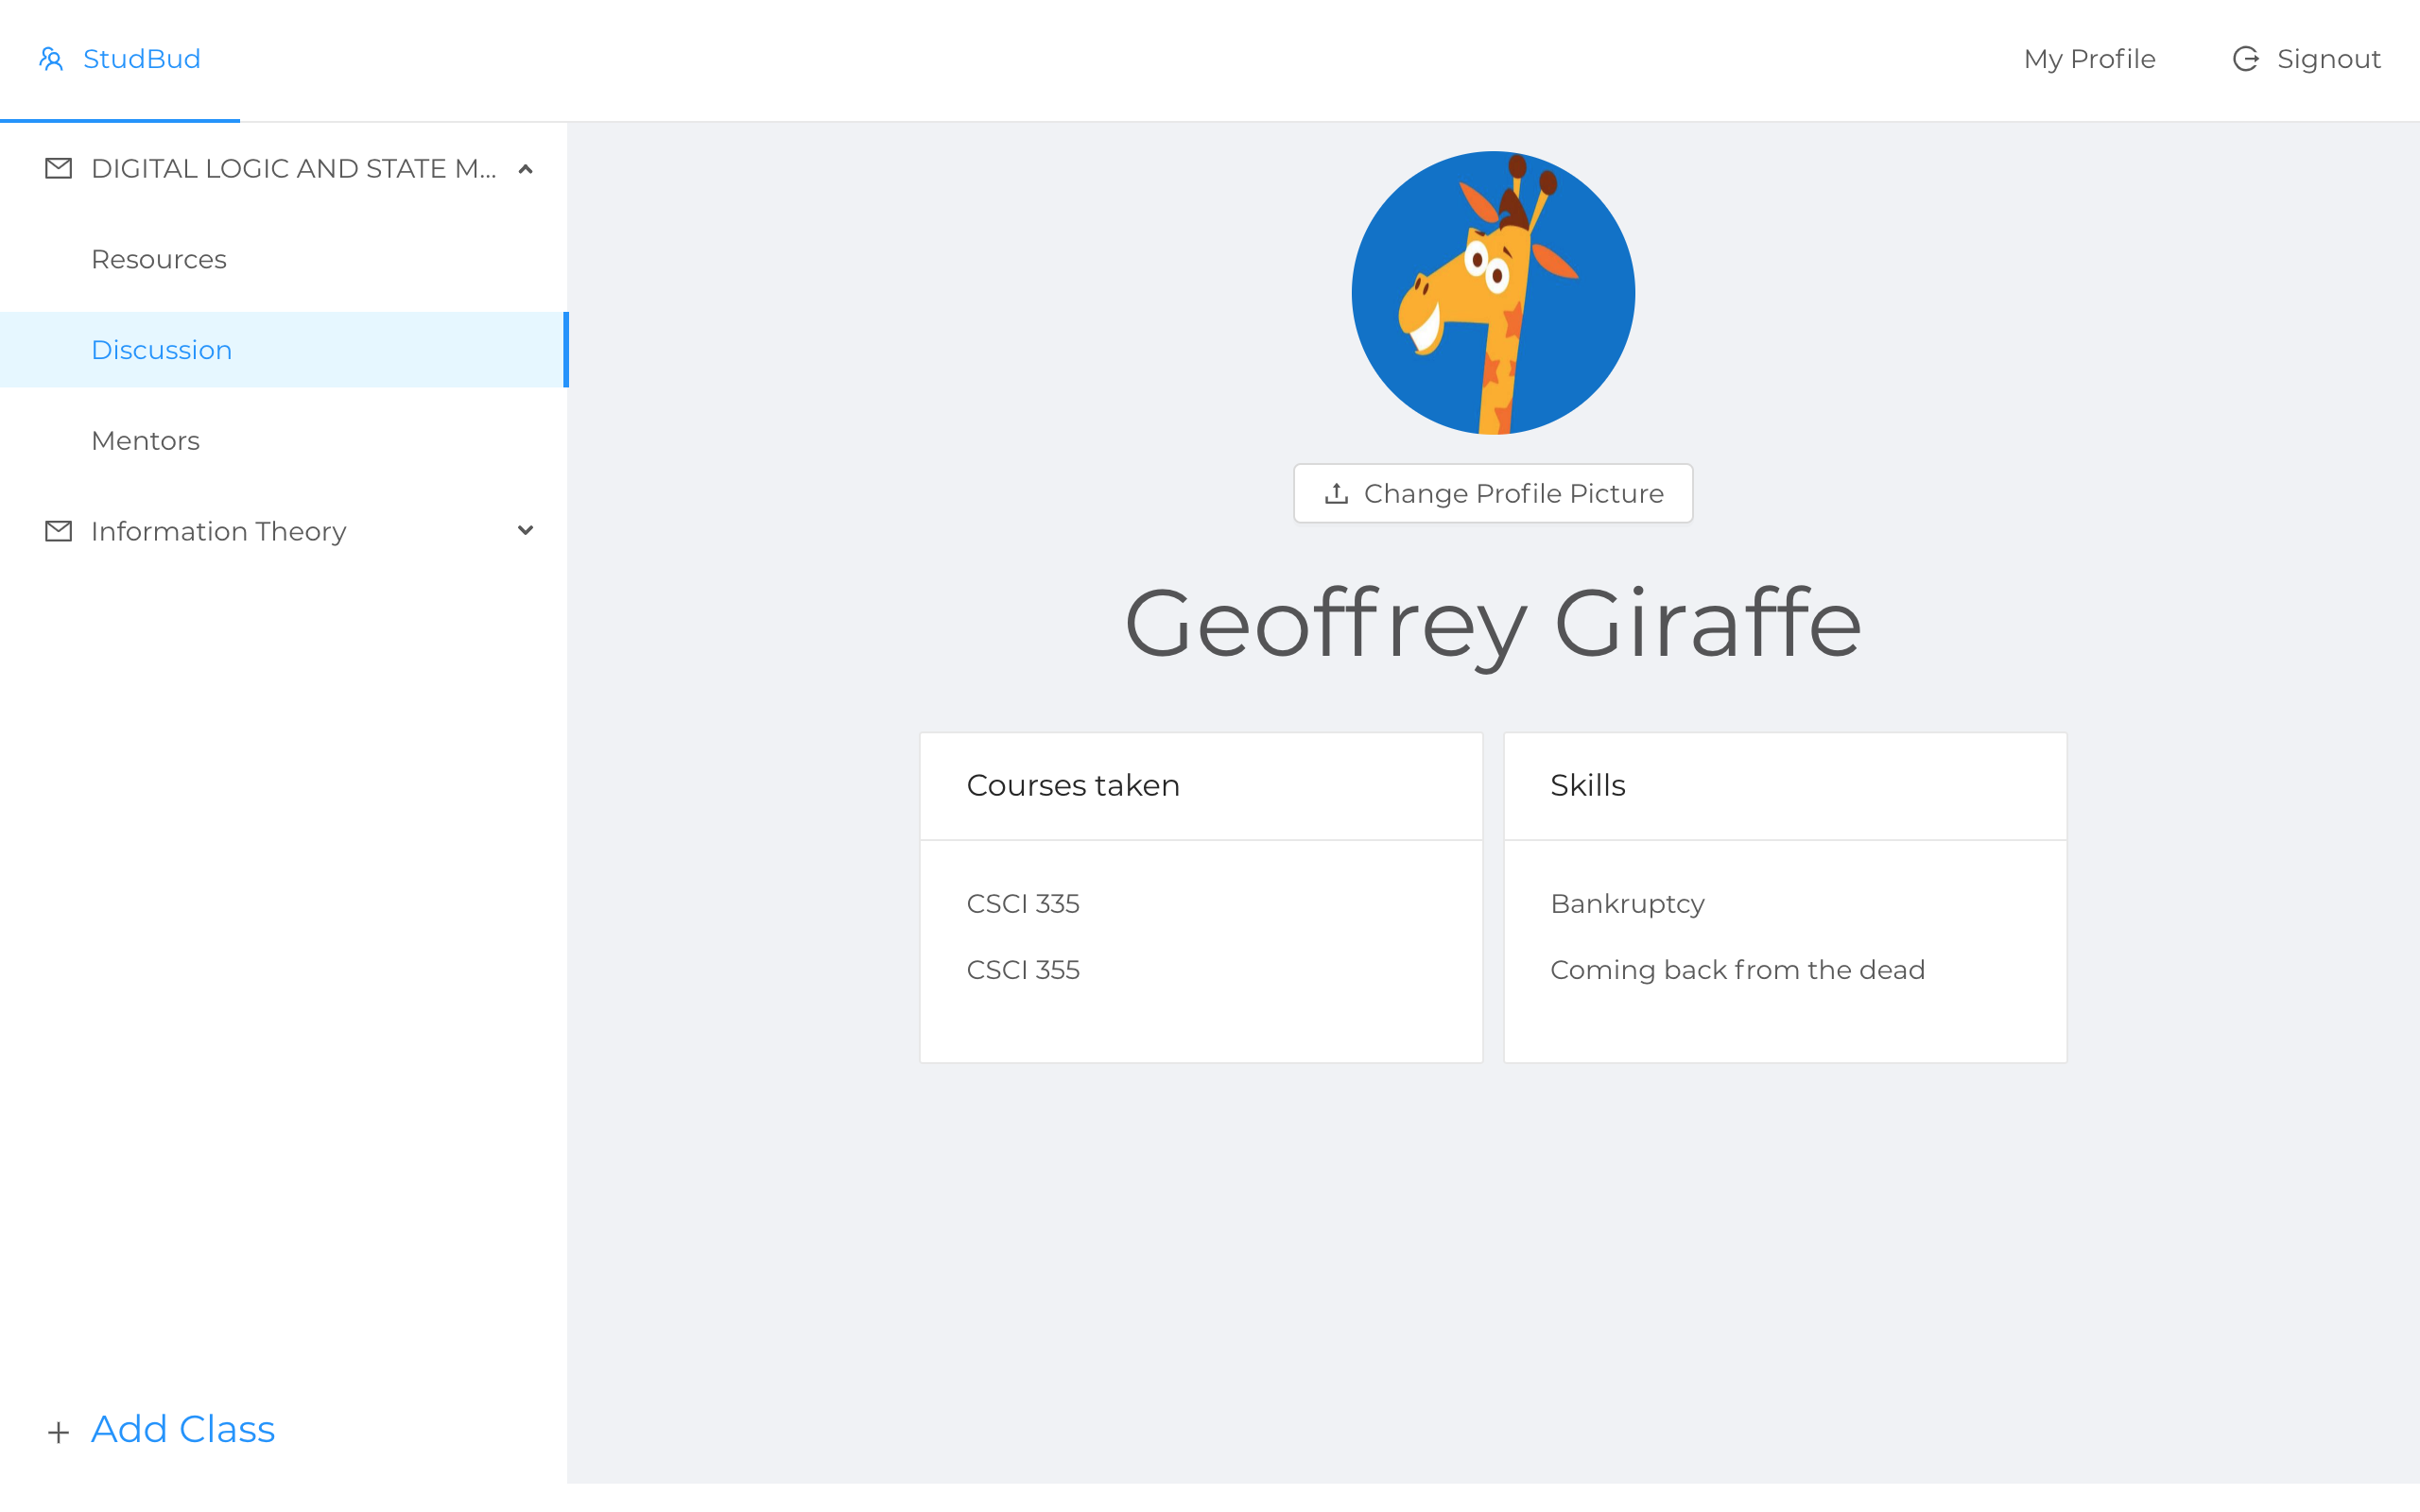The image size is (2420, 1512).
Task: Click the Signout arrow icon
Action: [2245, 59]
